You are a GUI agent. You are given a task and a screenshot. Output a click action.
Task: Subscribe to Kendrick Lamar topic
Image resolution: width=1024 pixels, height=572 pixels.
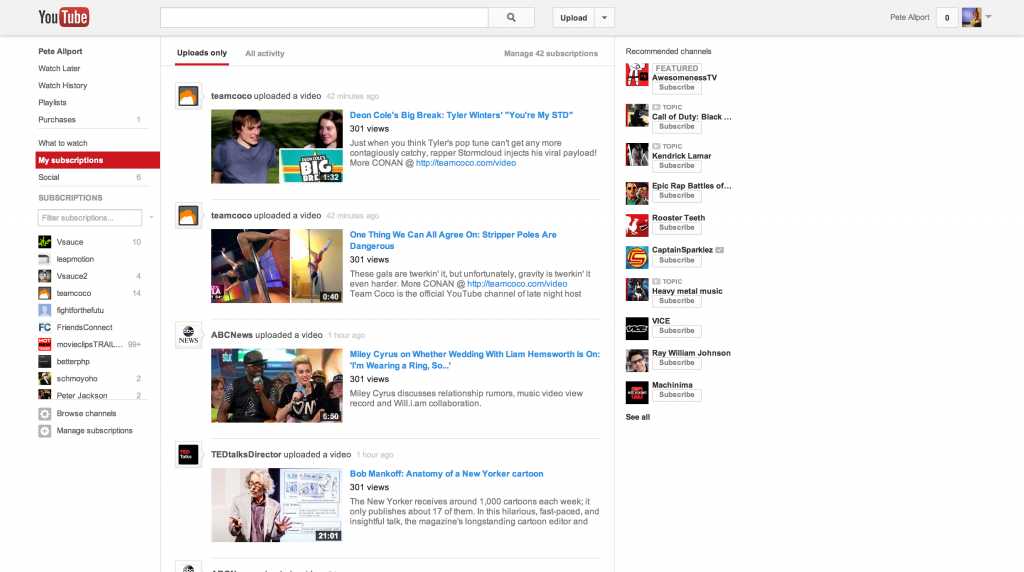[x=677, y=166]
